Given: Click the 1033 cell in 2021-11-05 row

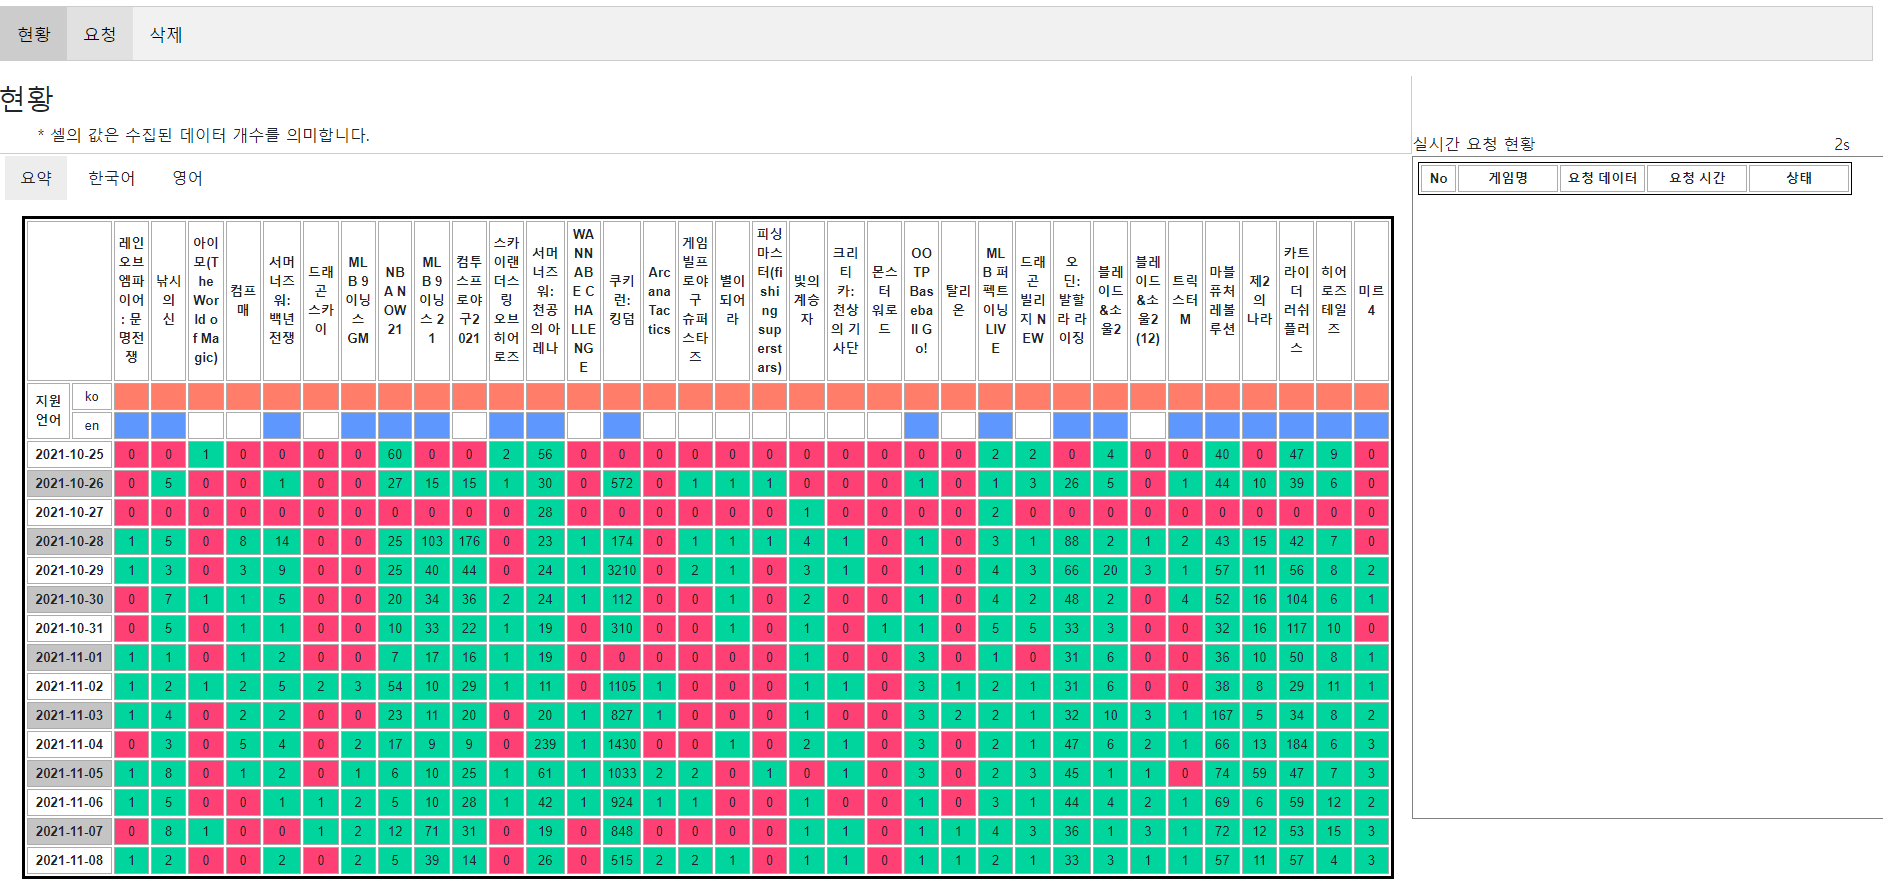Looking at the screenshot, I should click(x=622, y=773).
